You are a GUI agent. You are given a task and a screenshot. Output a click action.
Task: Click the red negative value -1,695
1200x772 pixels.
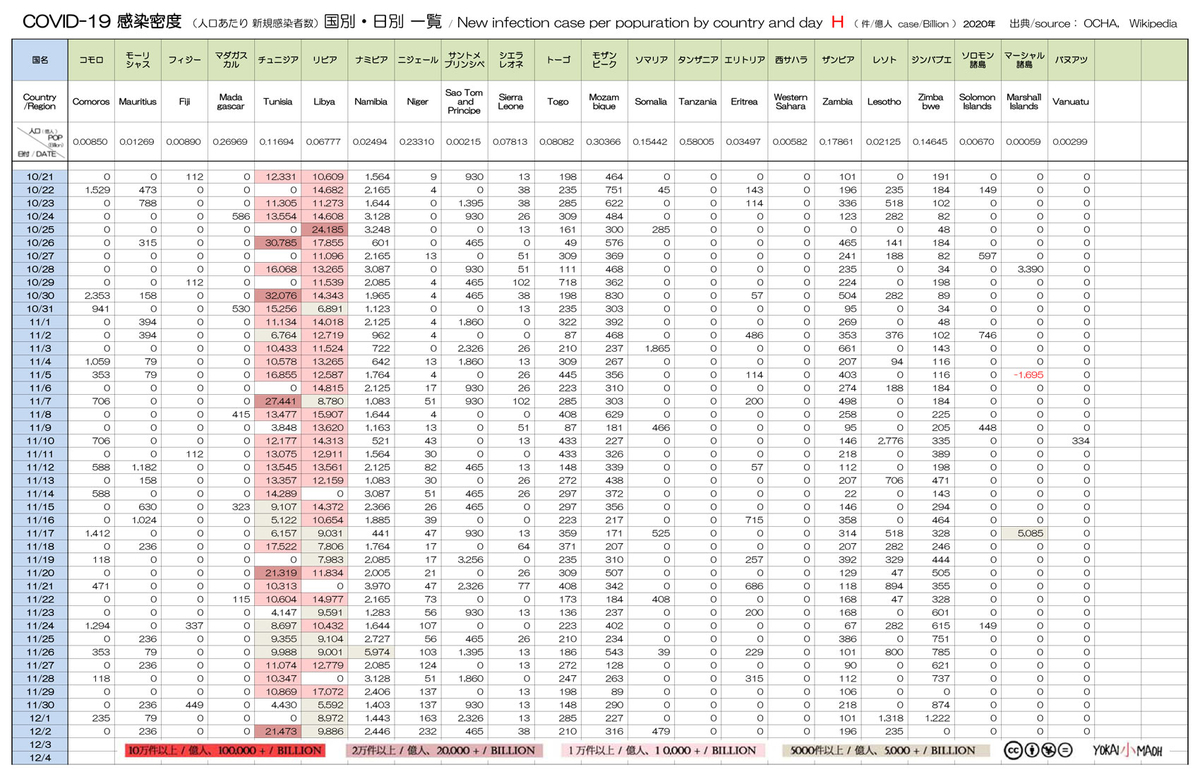click(x=1026, y=375)
